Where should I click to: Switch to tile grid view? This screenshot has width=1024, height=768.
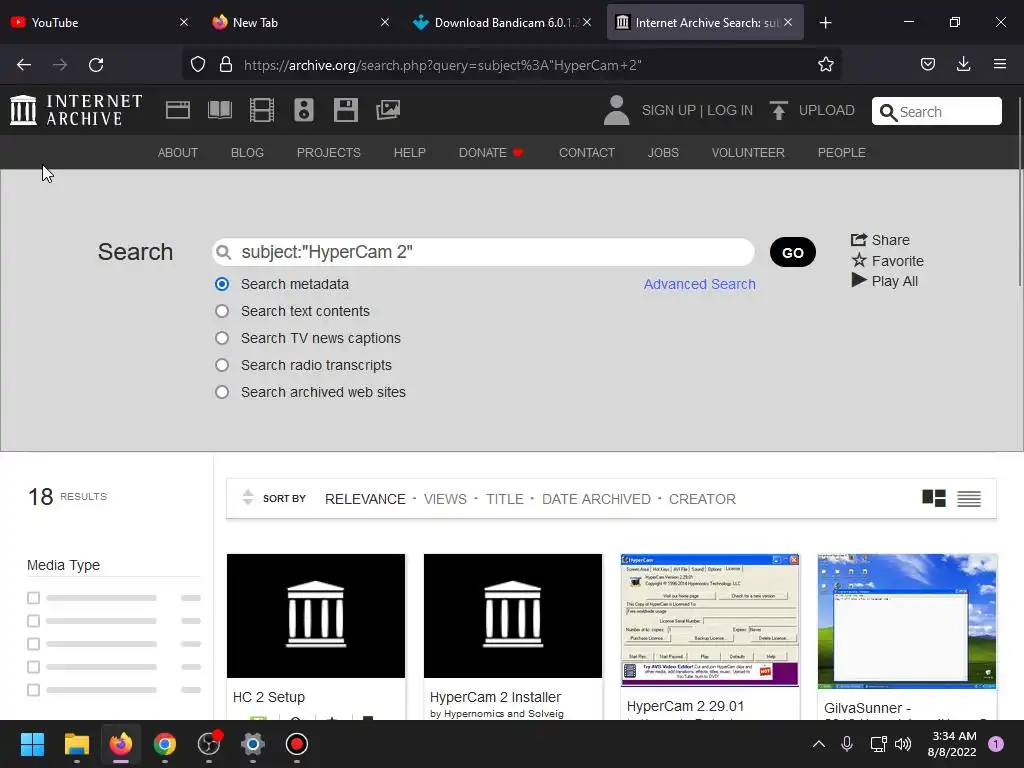pyautogui.click(x=934, y=498)
